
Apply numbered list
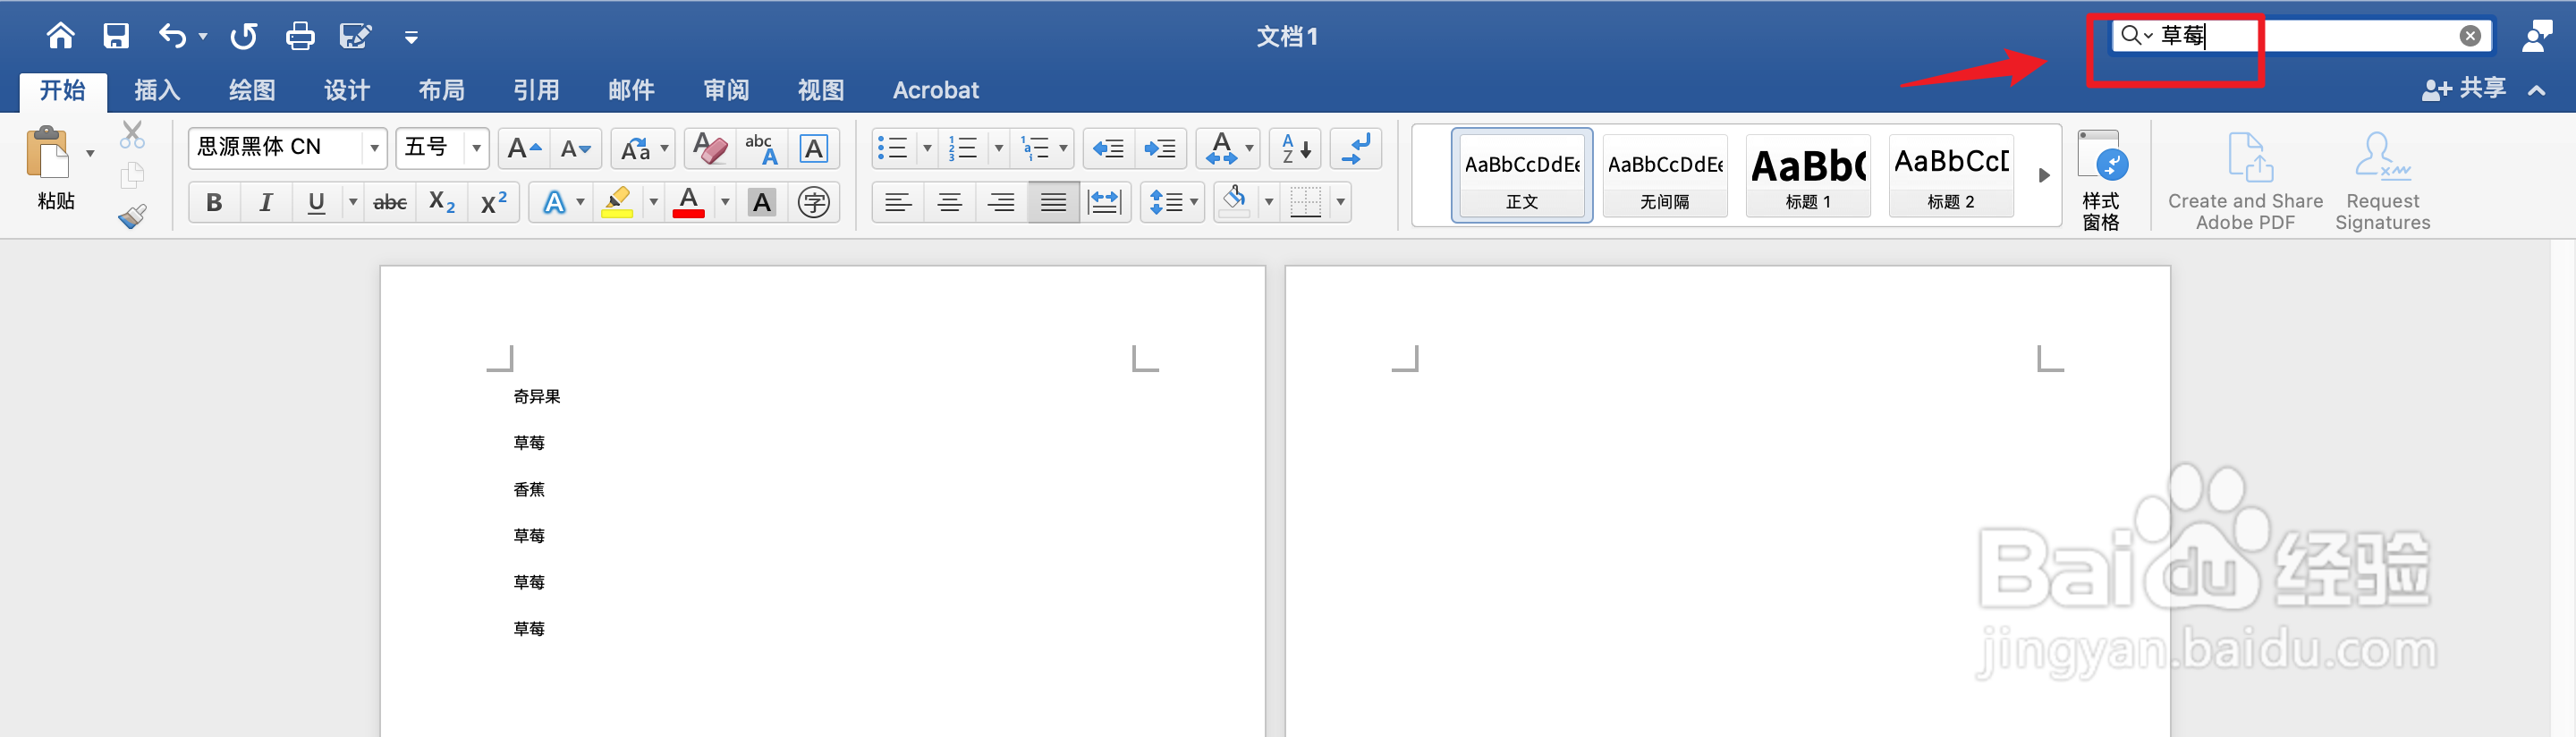tap(963, 148)
